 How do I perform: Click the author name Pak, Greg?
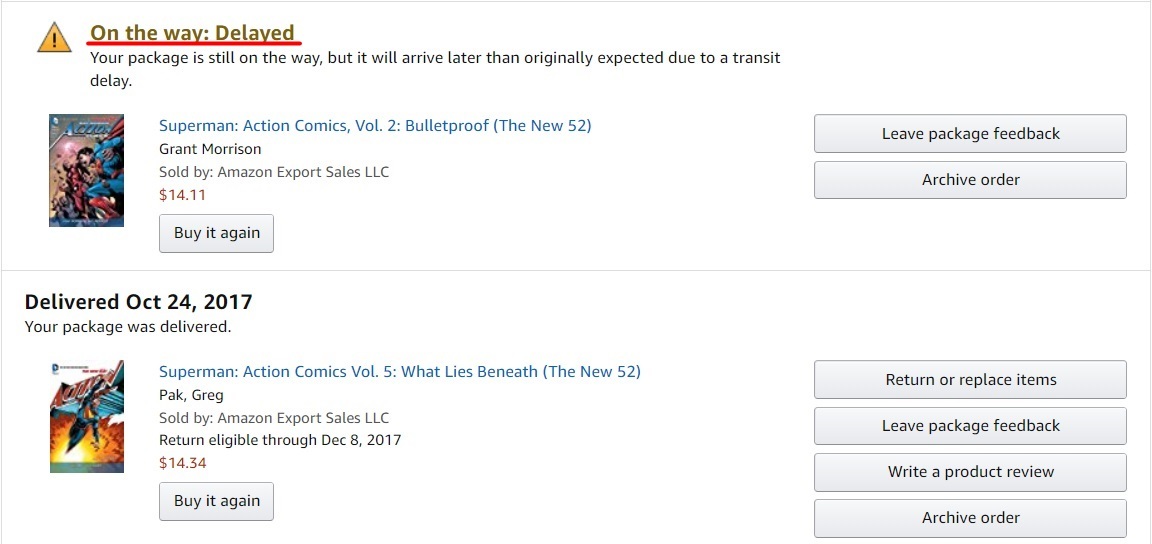click(191, 396)
